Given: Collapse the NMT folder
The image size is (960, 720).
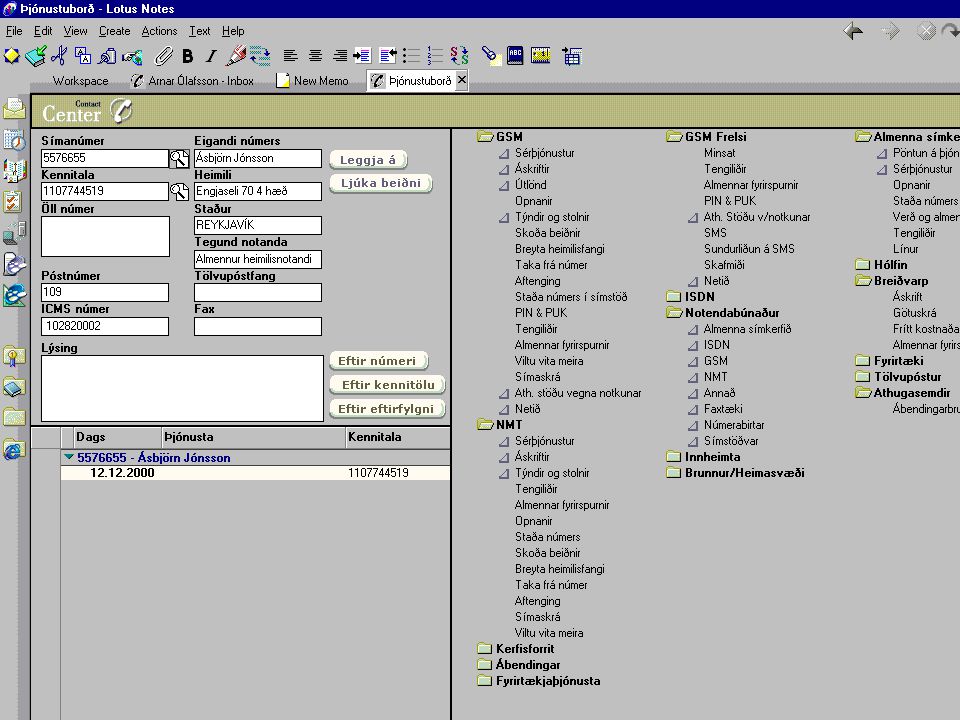Looking at the screenshot, I should pyautogui.click(x=485, y=424).
